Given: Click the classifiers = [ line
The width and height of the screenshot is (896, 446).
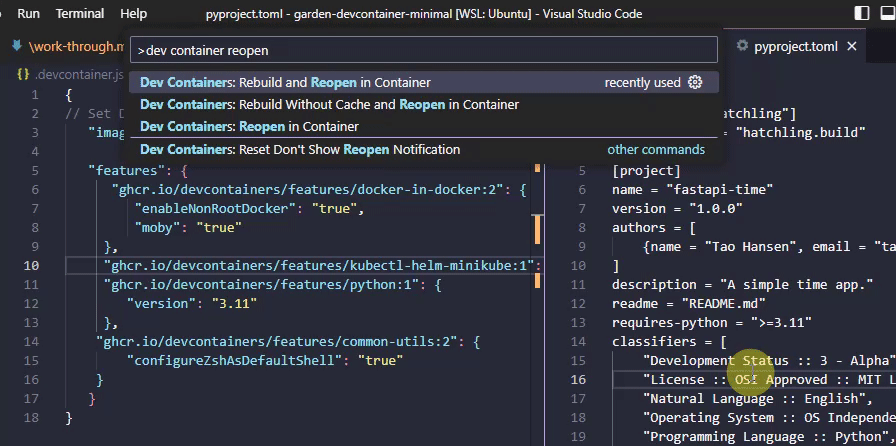Looking at the screenshot, I should pos(669,341).
